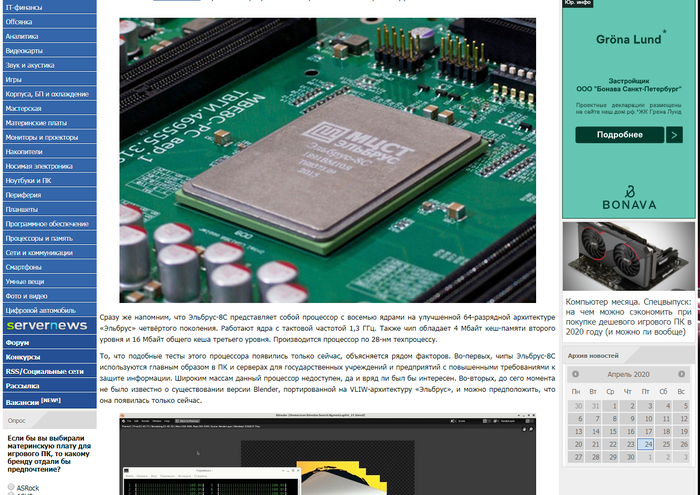
Task: Open the Видеокарты section
Action: pos(50,50)
